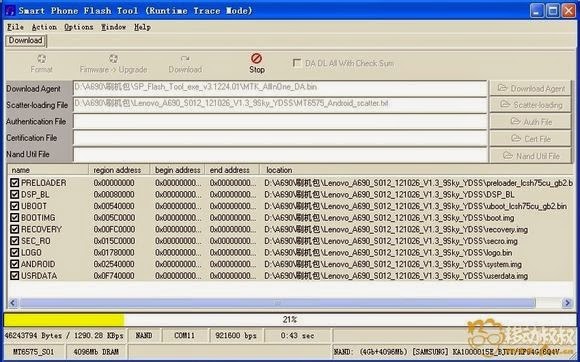
Task: Select the system.img location path
Action: point(393,264)
